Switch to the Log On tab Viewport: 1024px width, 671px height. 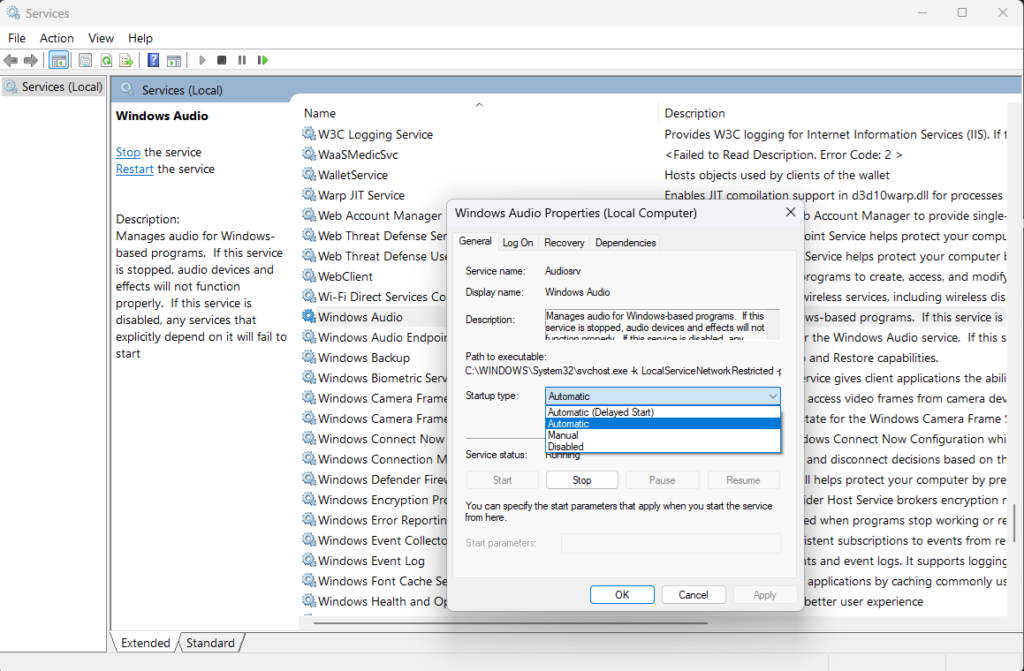pos(518,242)
